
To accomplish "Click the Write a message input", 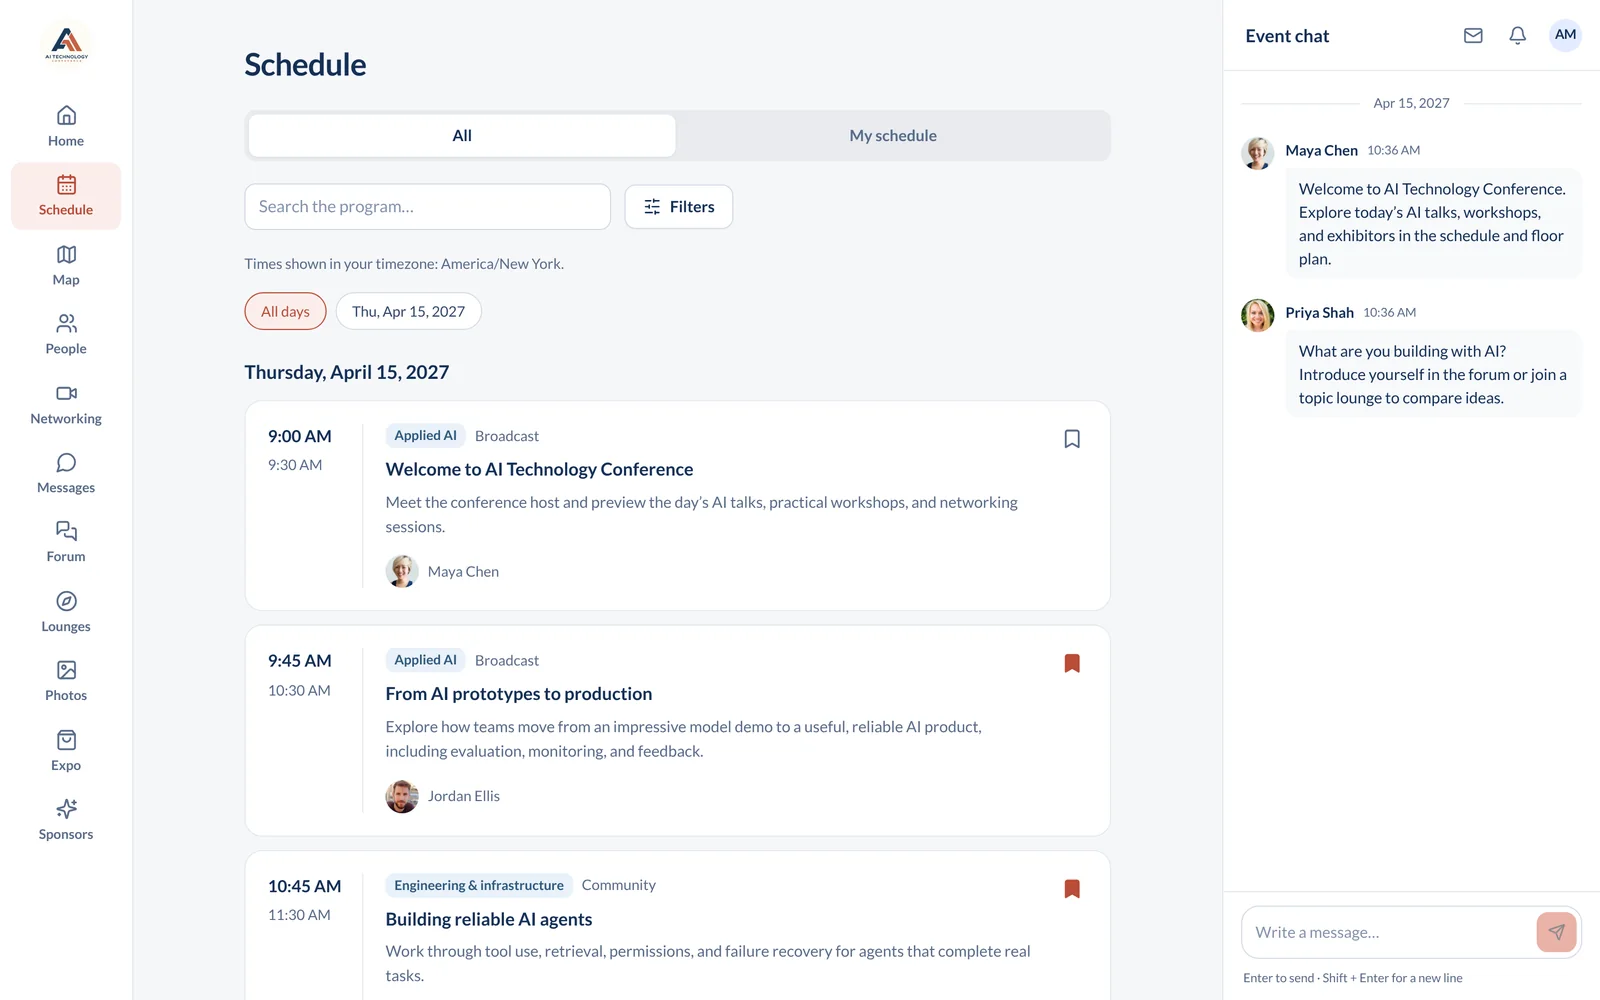I will 1390,932.
